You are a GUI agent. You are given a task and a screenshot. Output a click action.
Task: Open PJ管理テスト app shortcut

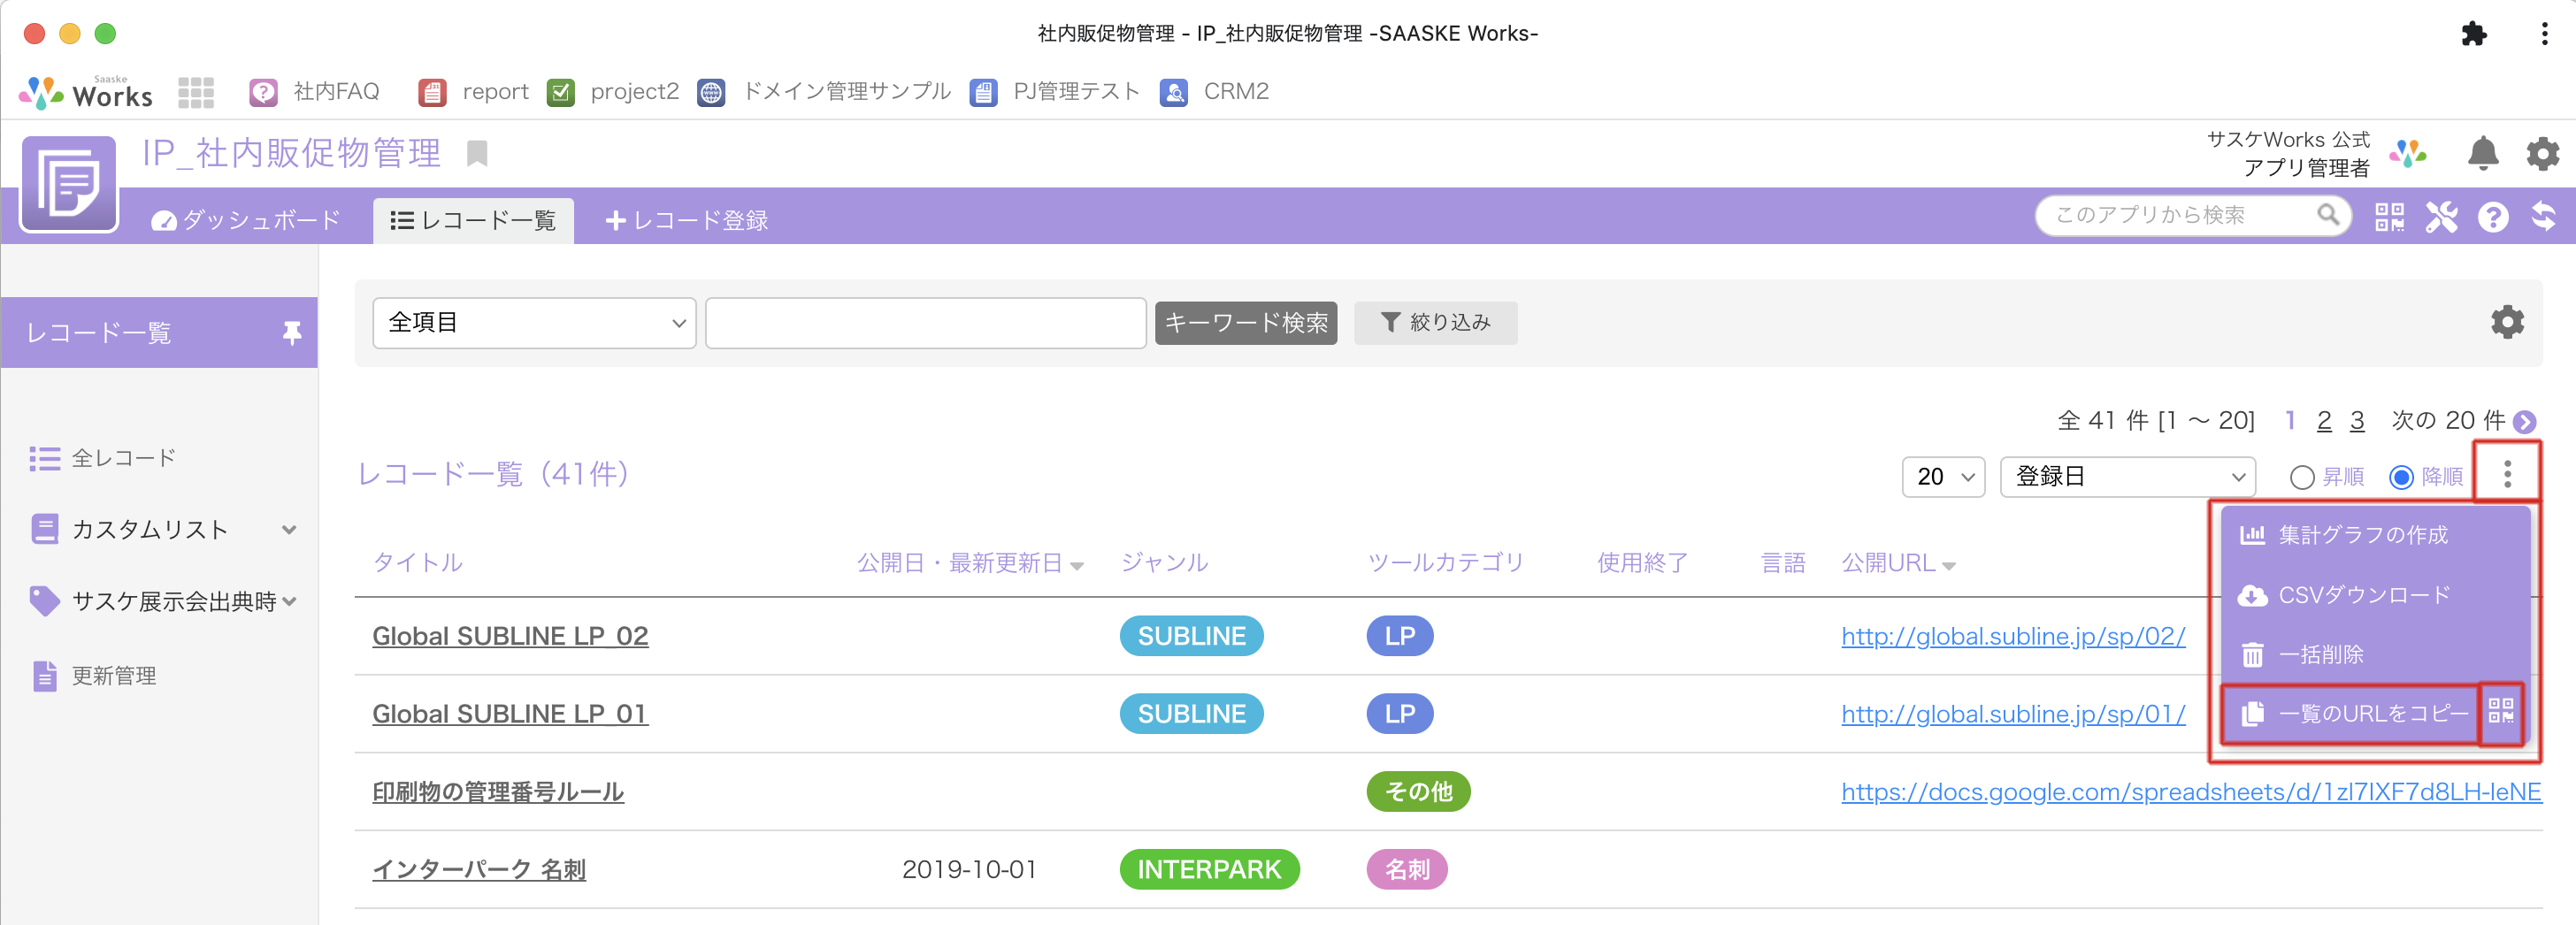coord(1055,92)
